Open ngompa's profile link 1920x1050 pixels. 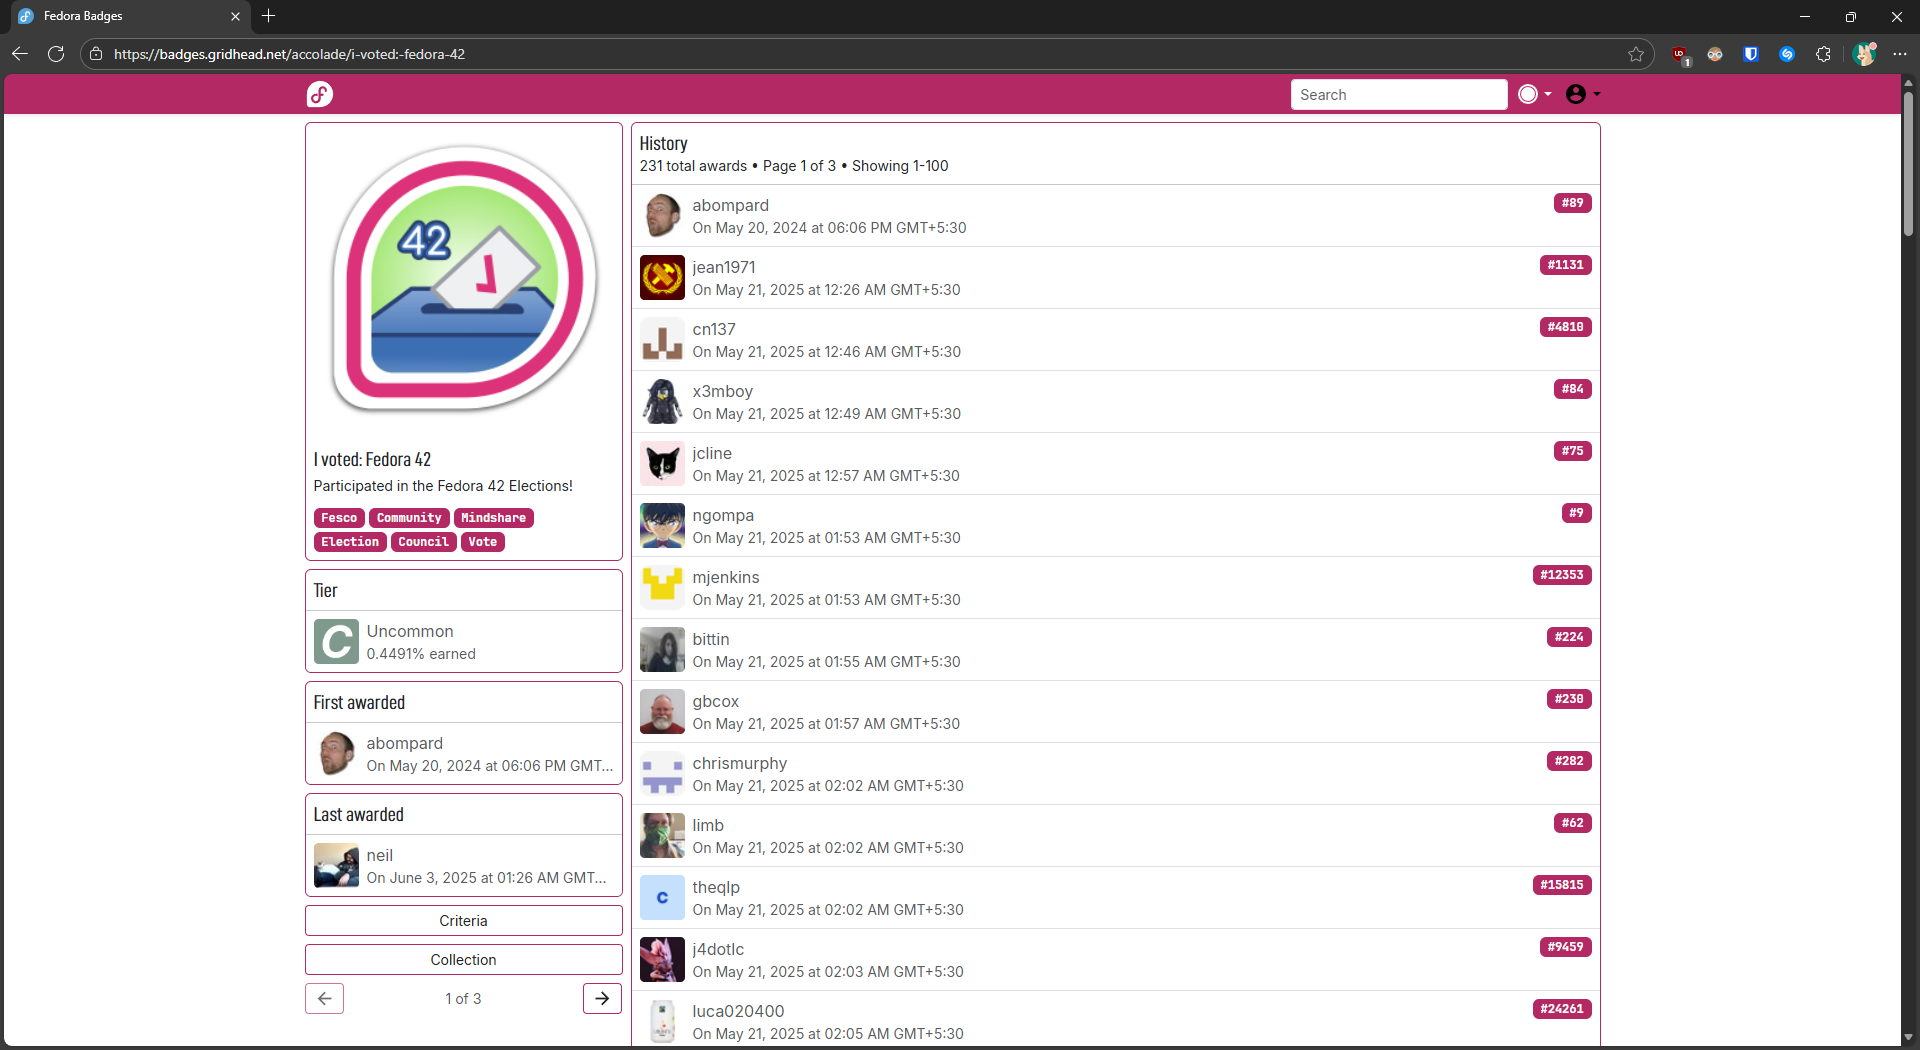tap(722, 515)
